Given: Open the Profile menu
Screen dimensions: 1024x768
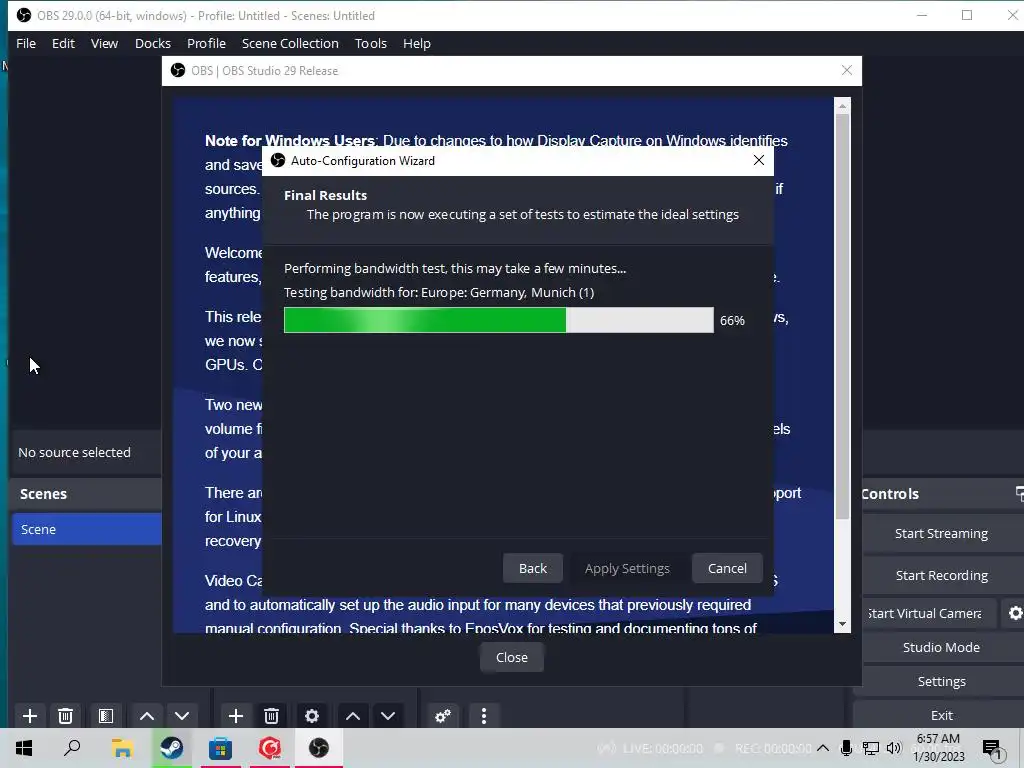Looking at the screenshot, I should (206, 43).
